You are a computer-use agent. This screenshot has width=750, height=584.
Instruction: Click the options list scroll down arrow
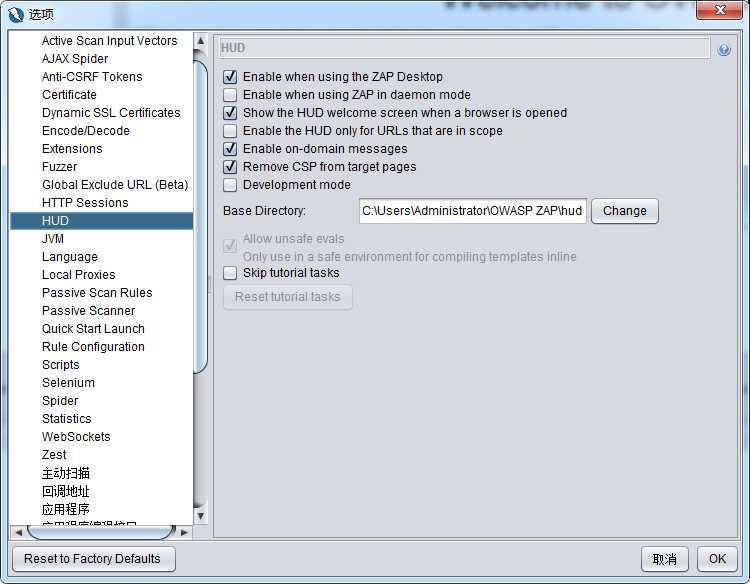[x=200, y=516]
